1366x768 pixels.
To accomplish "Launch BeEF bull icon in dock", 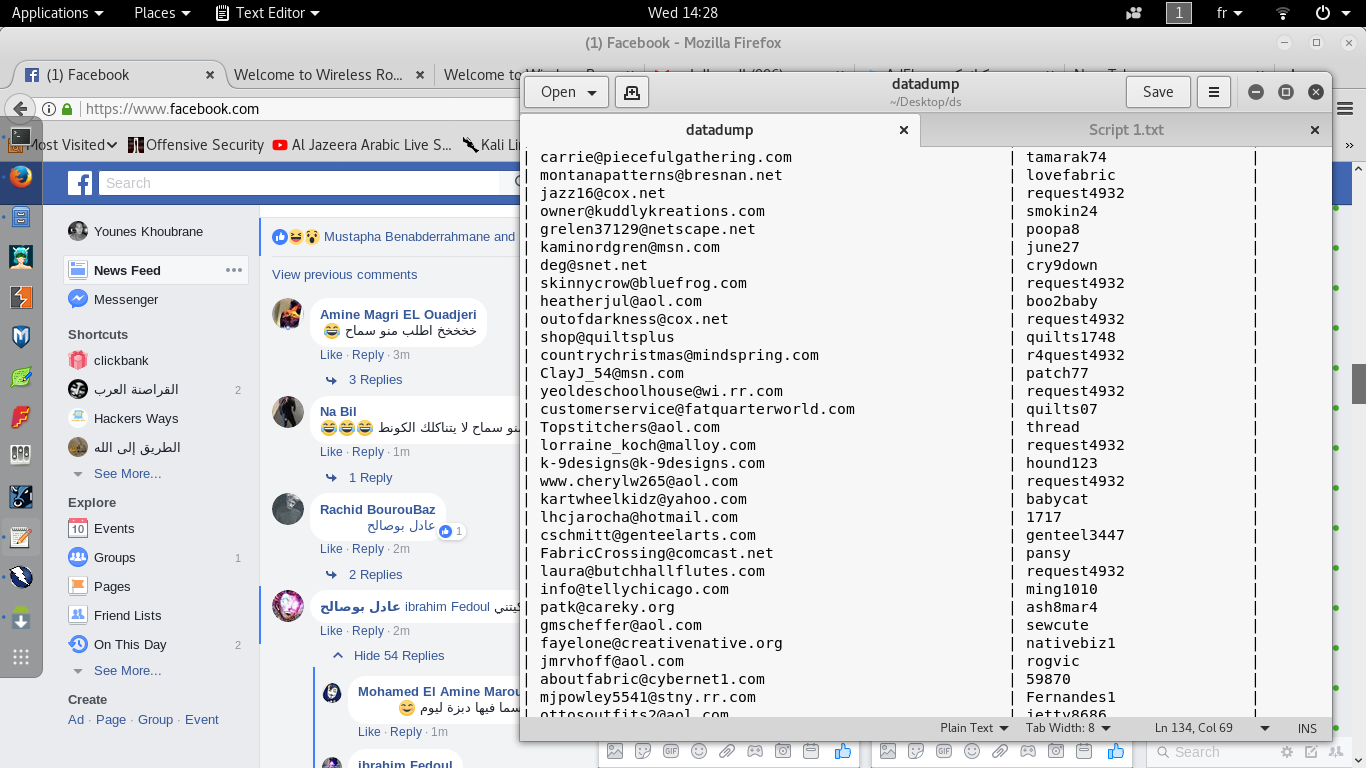I will click(x=21, y=497).
